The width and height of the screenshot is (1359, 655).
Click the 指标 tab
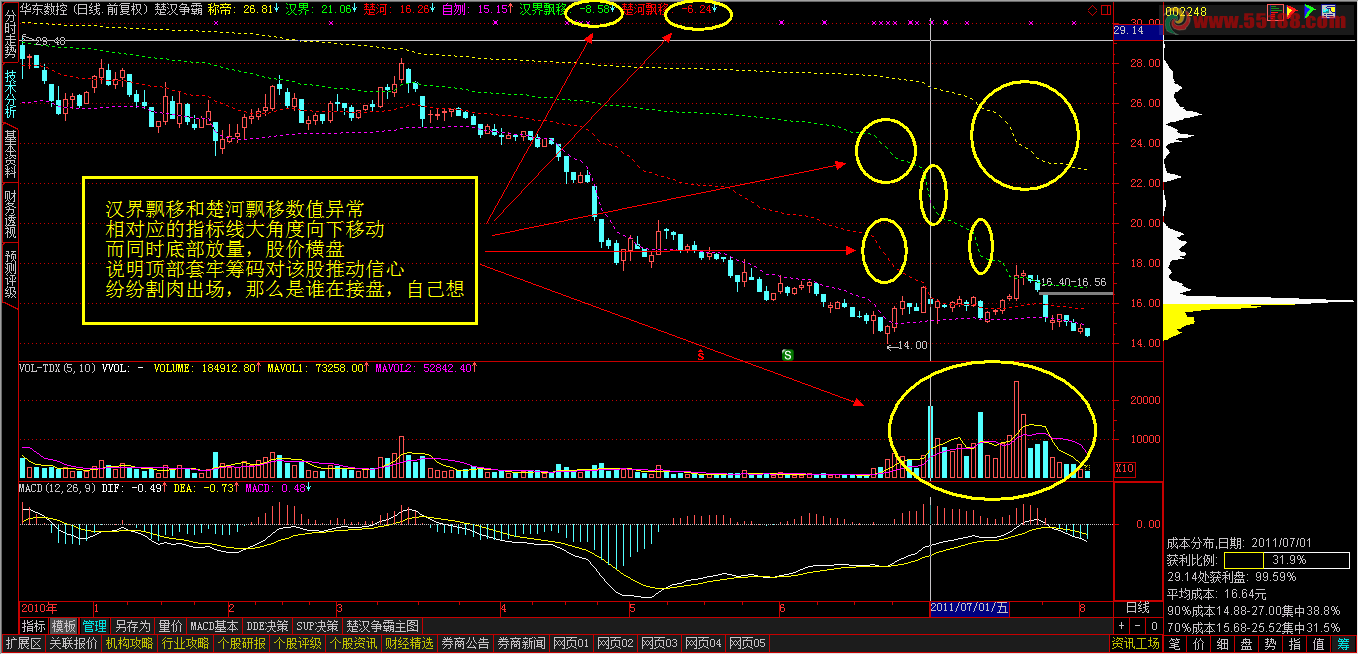click(x=34, y=626)
